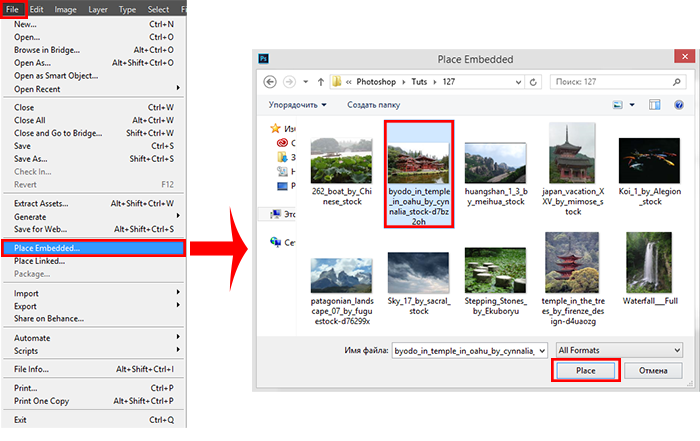Select Waterfall__Full thumbnail
The height and width of the screenshot is (441, 700).
coord(649,262)
